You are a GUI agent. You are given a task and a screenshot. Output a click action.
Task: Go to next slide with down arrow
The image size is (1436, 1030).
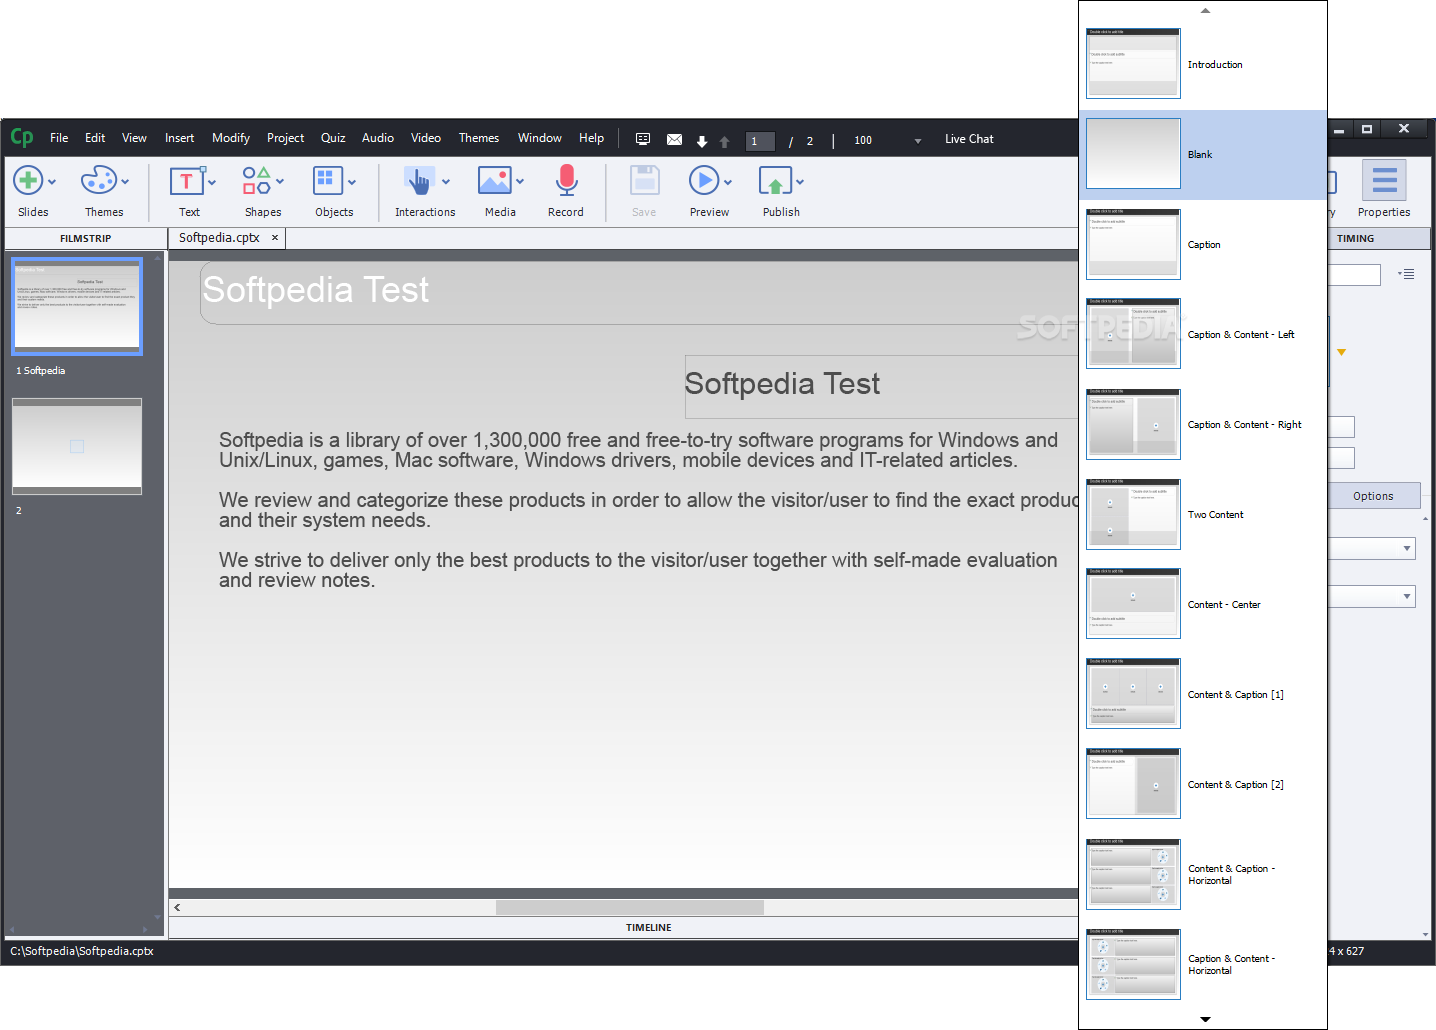pos(702,141)
